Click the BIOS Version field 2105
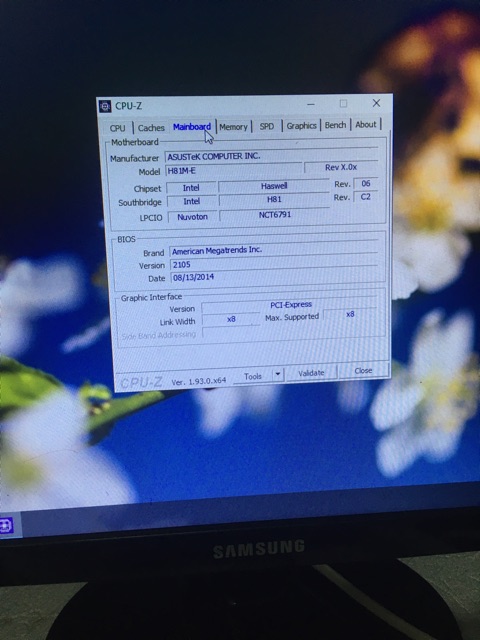 (274, 264)
